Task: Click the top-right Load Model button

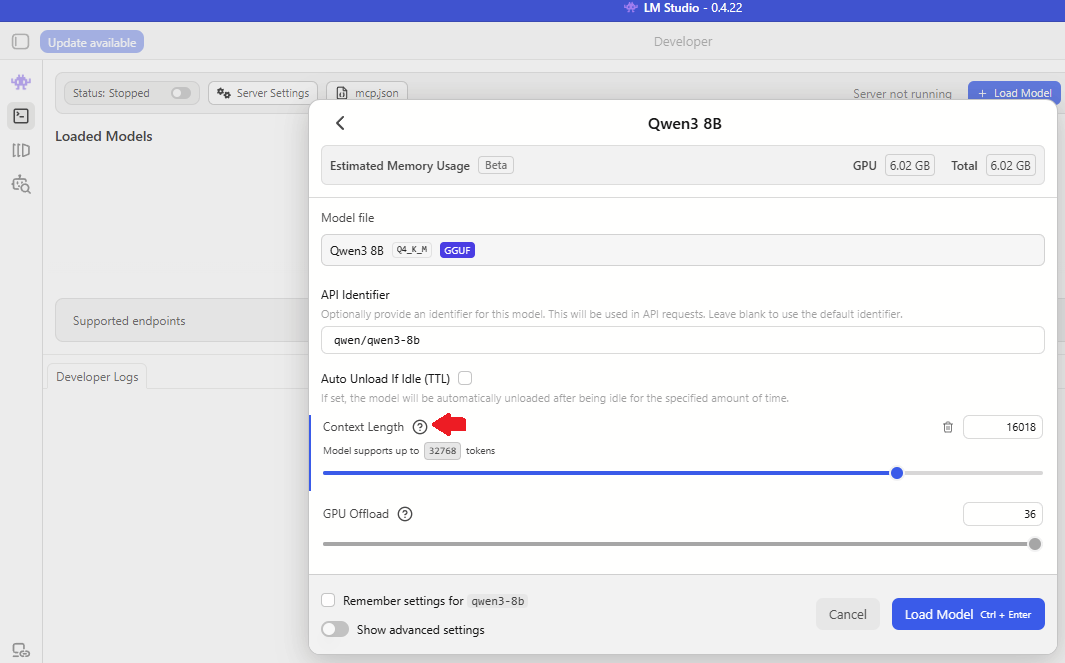Action: click(1014, 93)
